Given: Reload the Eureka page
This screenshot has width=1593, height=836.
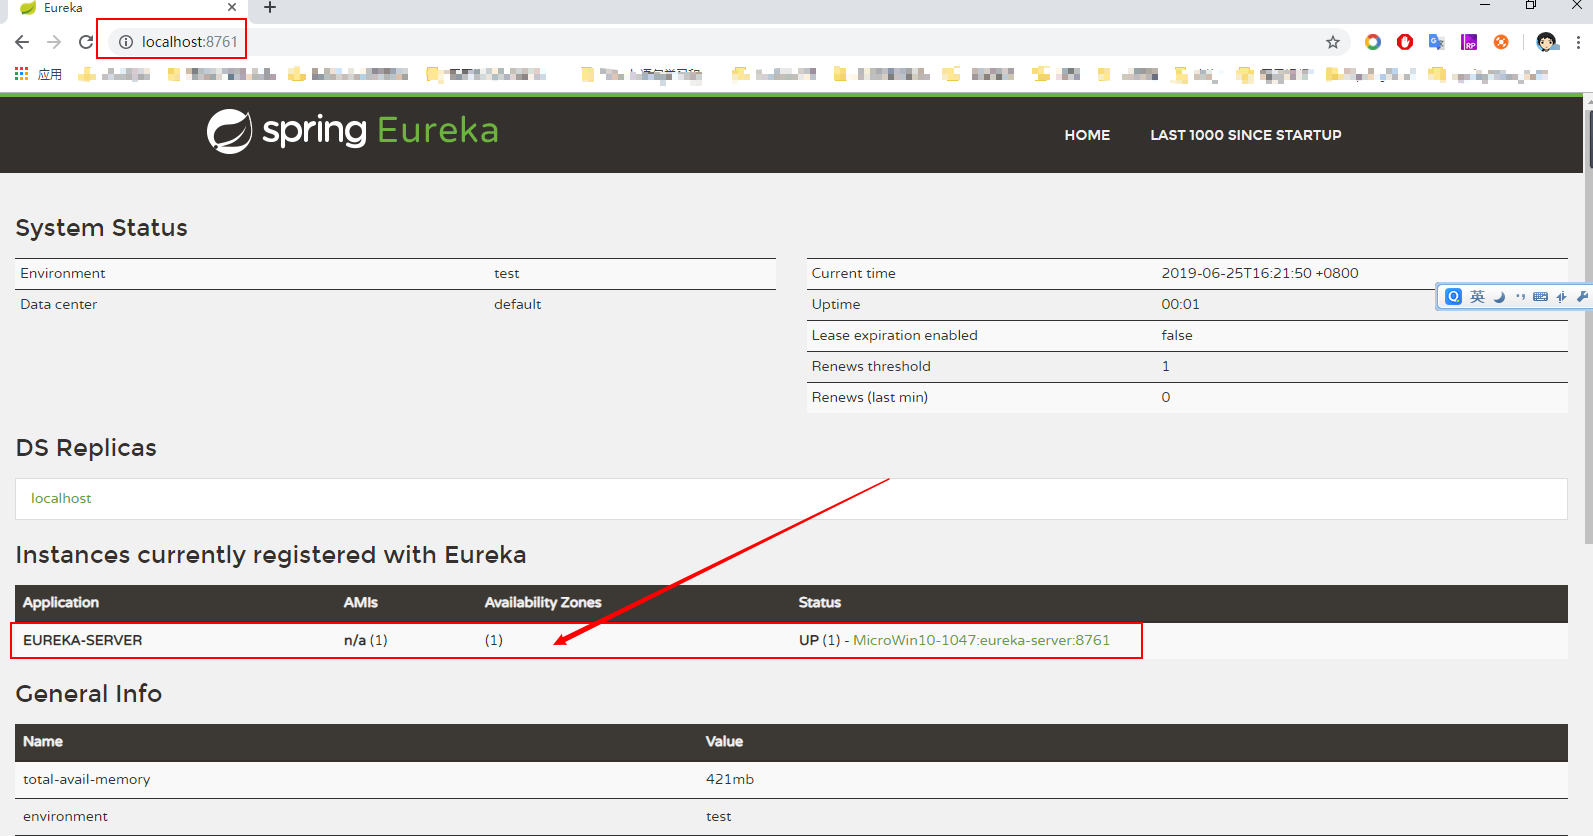Looking at the screenshot, I should coord(86,42).
